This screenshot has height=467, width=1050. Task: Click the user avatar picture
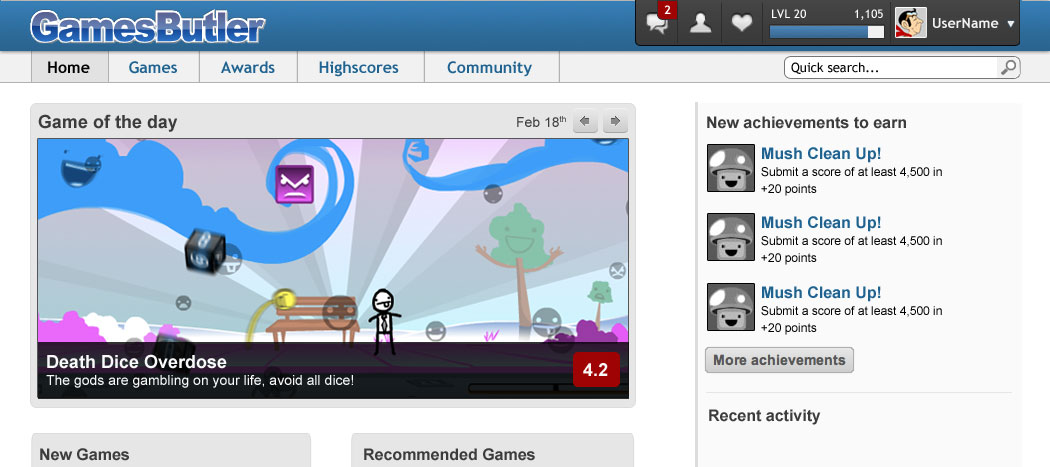tap(910, 23)
